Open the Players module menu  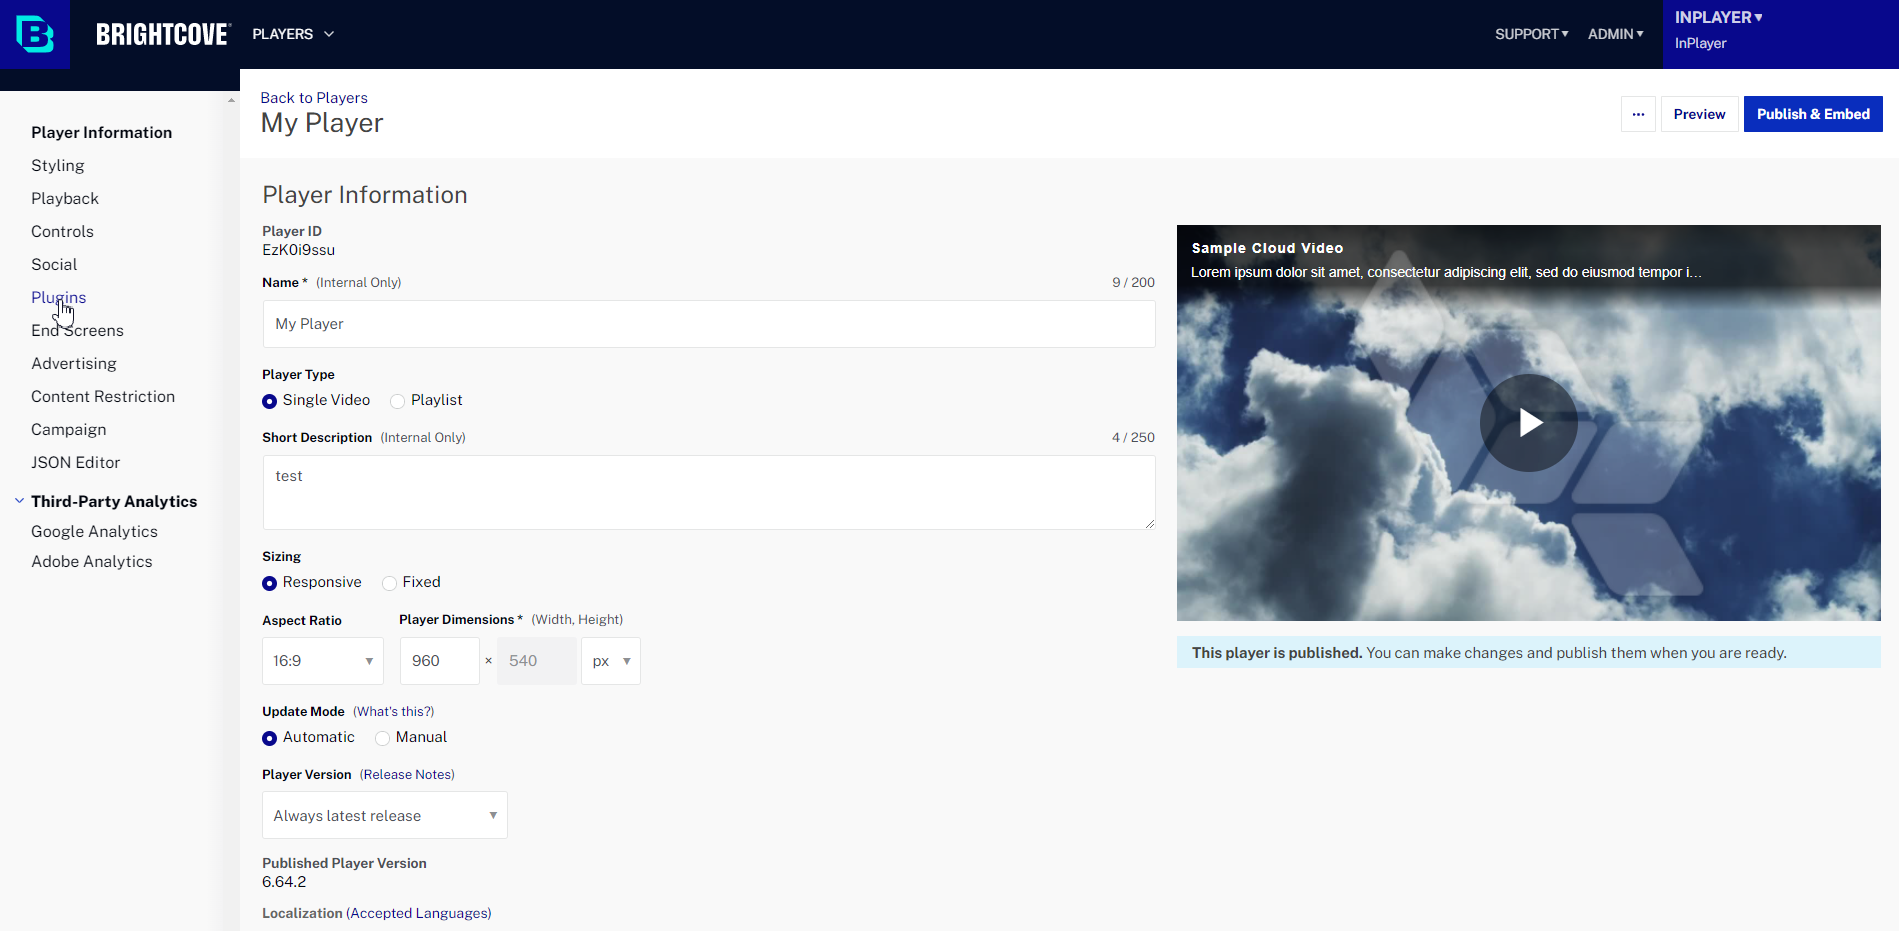pos(293,34)
